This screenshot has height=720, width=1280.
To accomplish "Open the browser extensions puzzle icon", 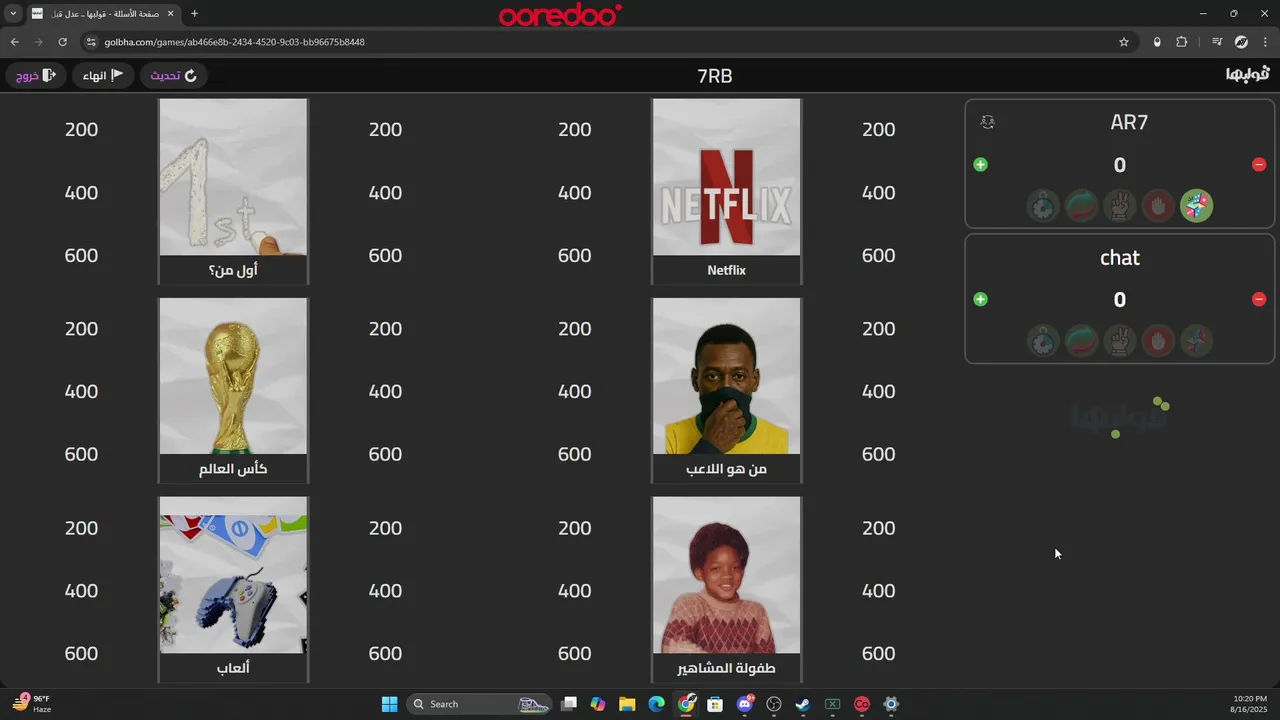I will (x=1182, y=42).
